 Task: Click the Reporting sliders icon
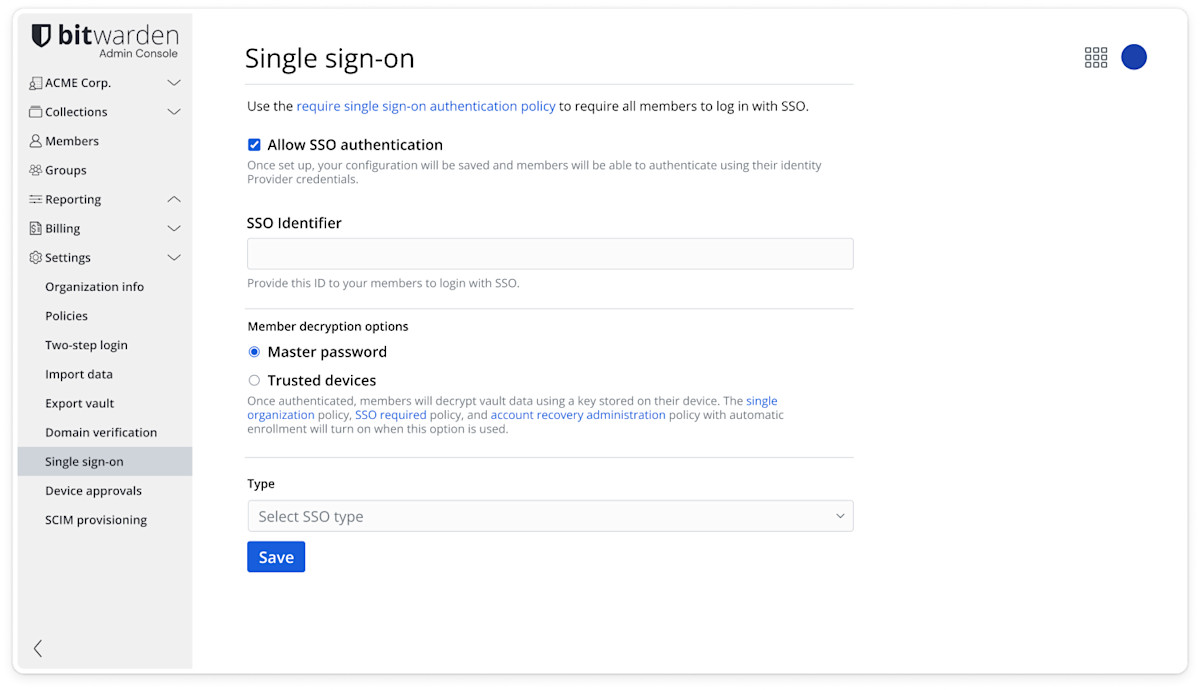(36, 199)
